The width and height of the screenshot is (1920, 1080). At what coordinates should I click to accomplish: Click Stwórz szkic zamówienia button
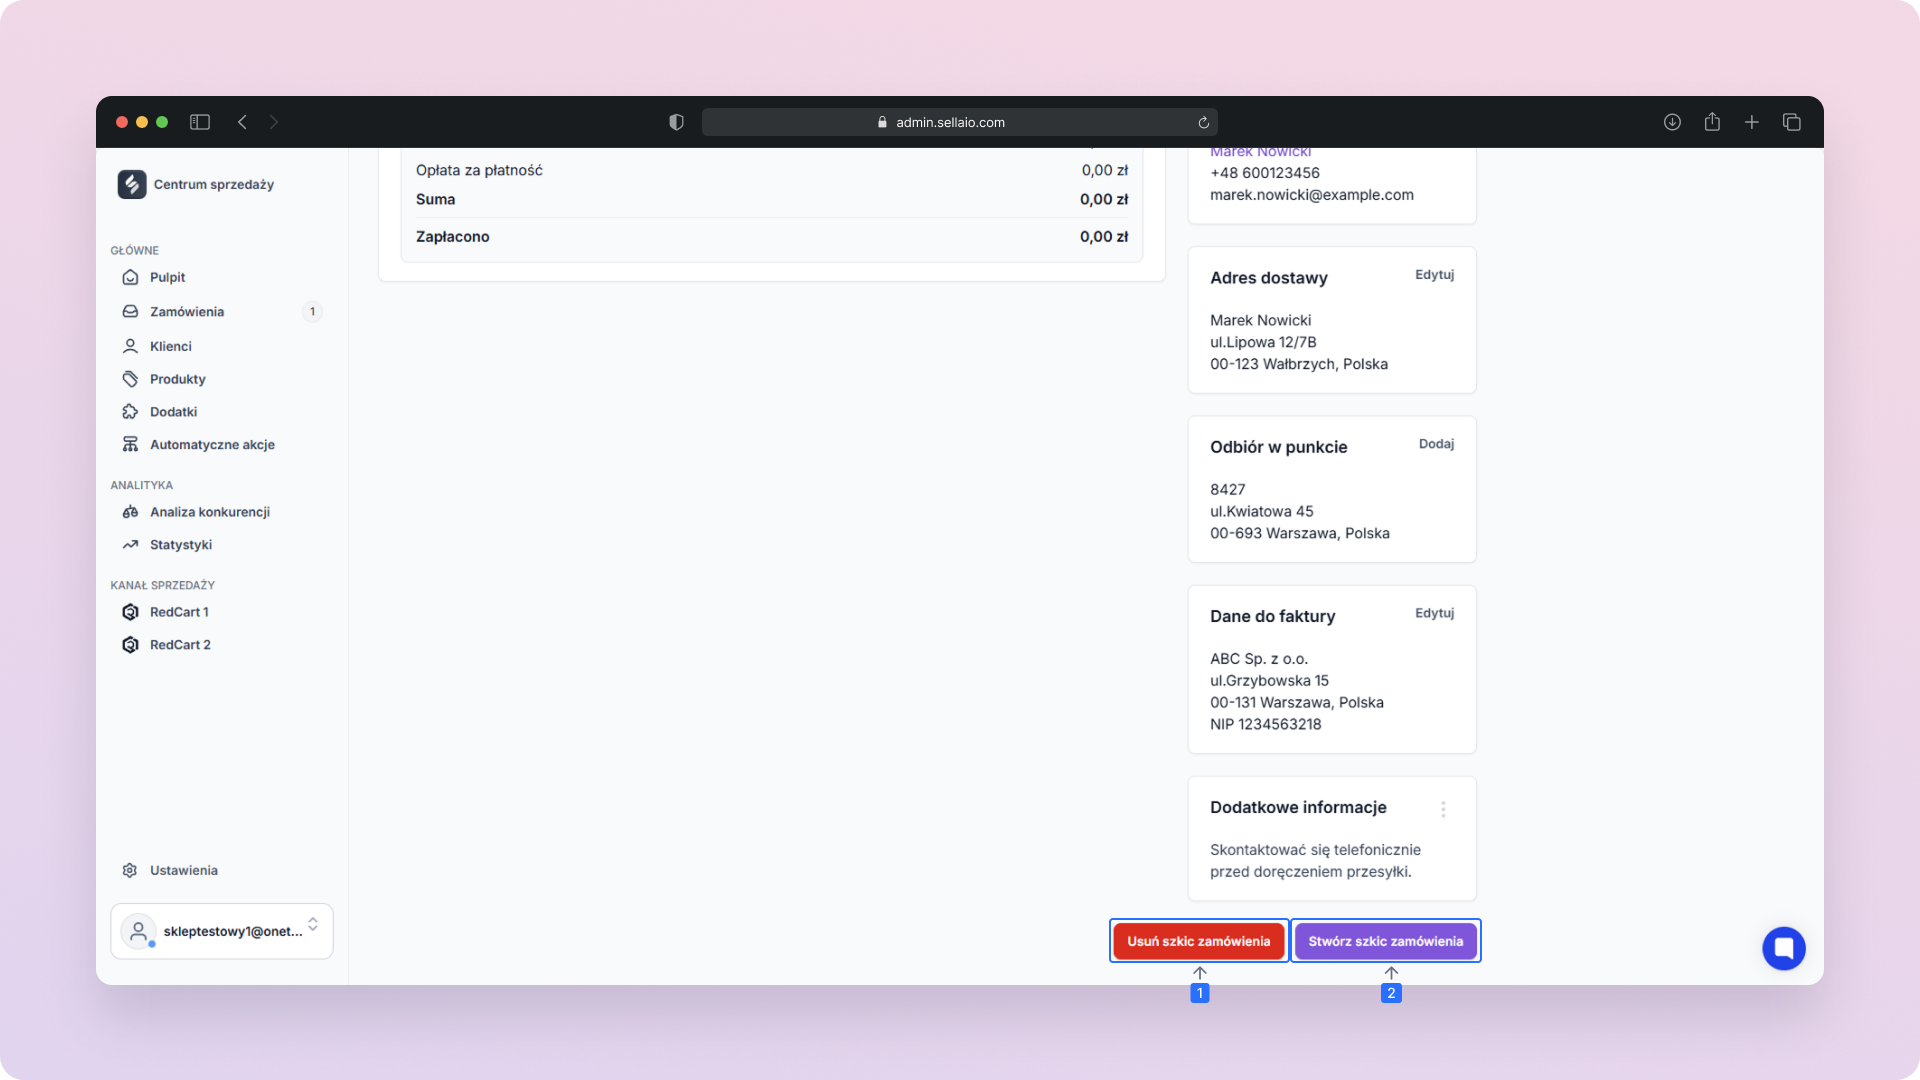(1385, 941)
